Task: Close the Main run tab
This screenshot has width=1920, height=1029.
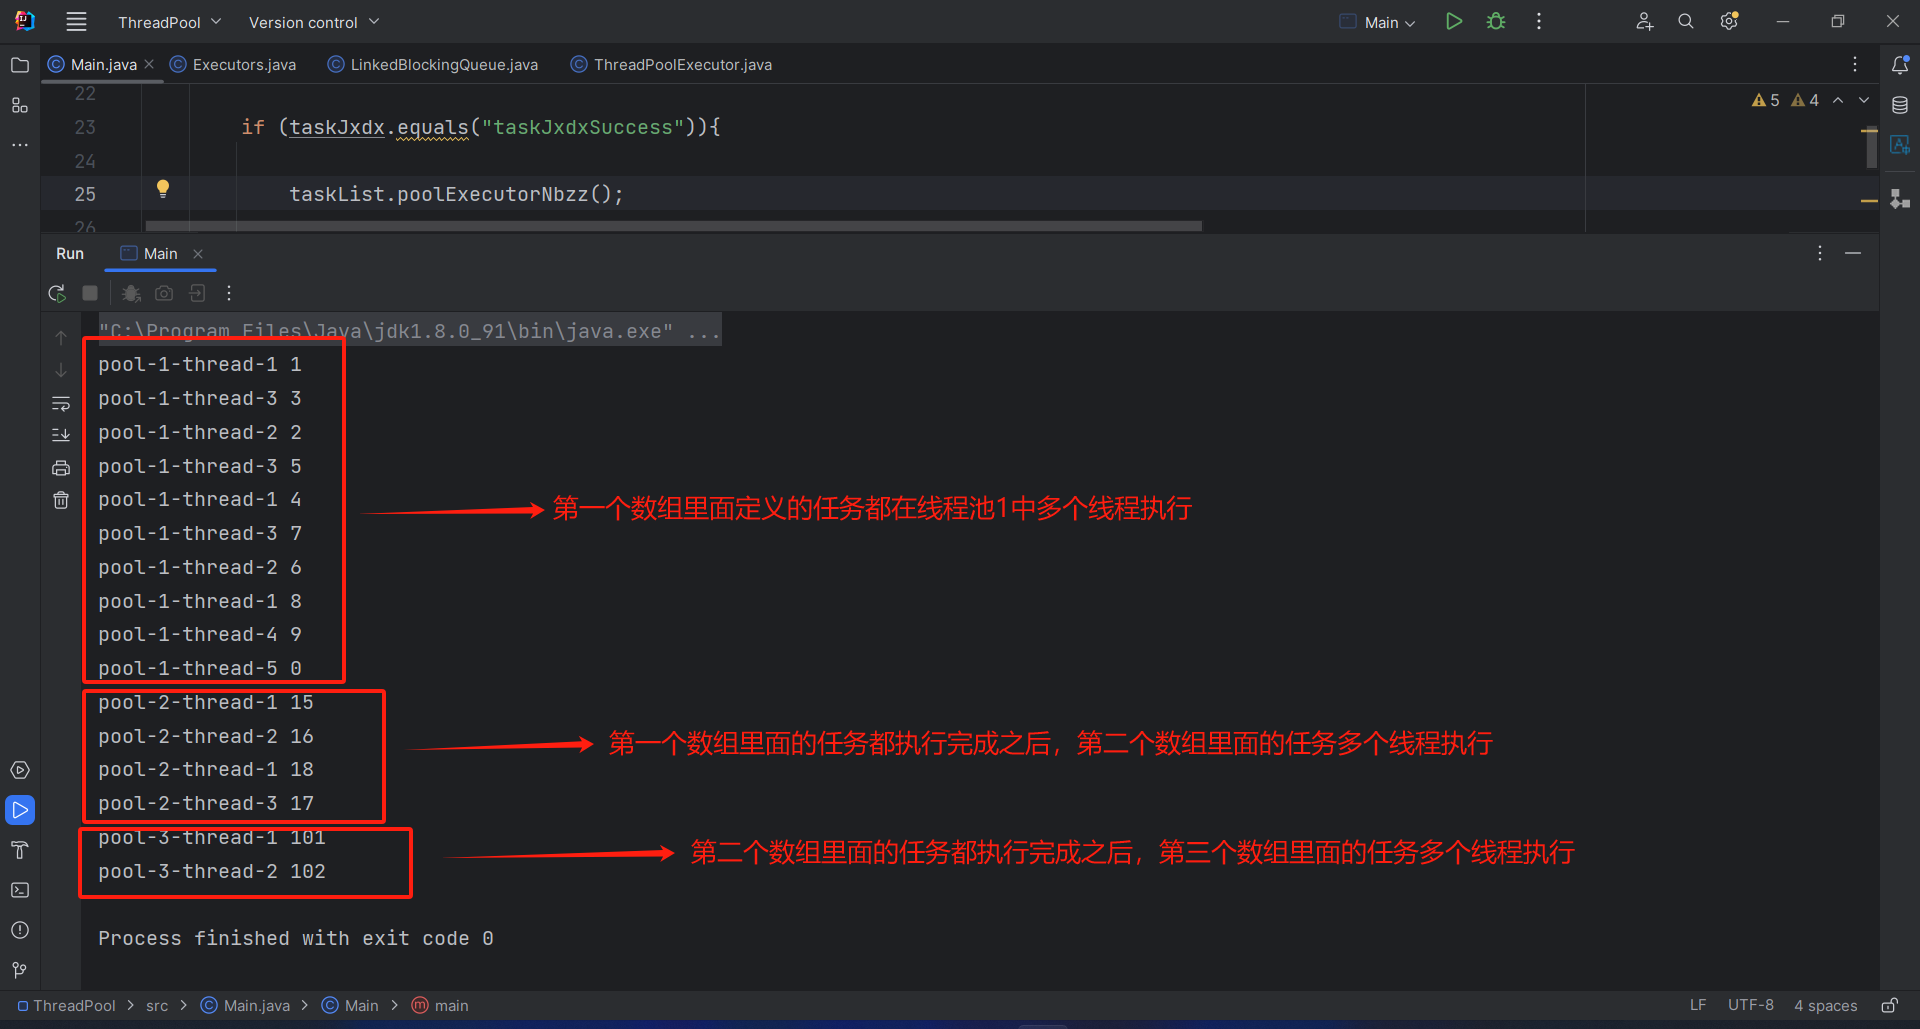Action: pyautogui.click(x=198, y=254)
